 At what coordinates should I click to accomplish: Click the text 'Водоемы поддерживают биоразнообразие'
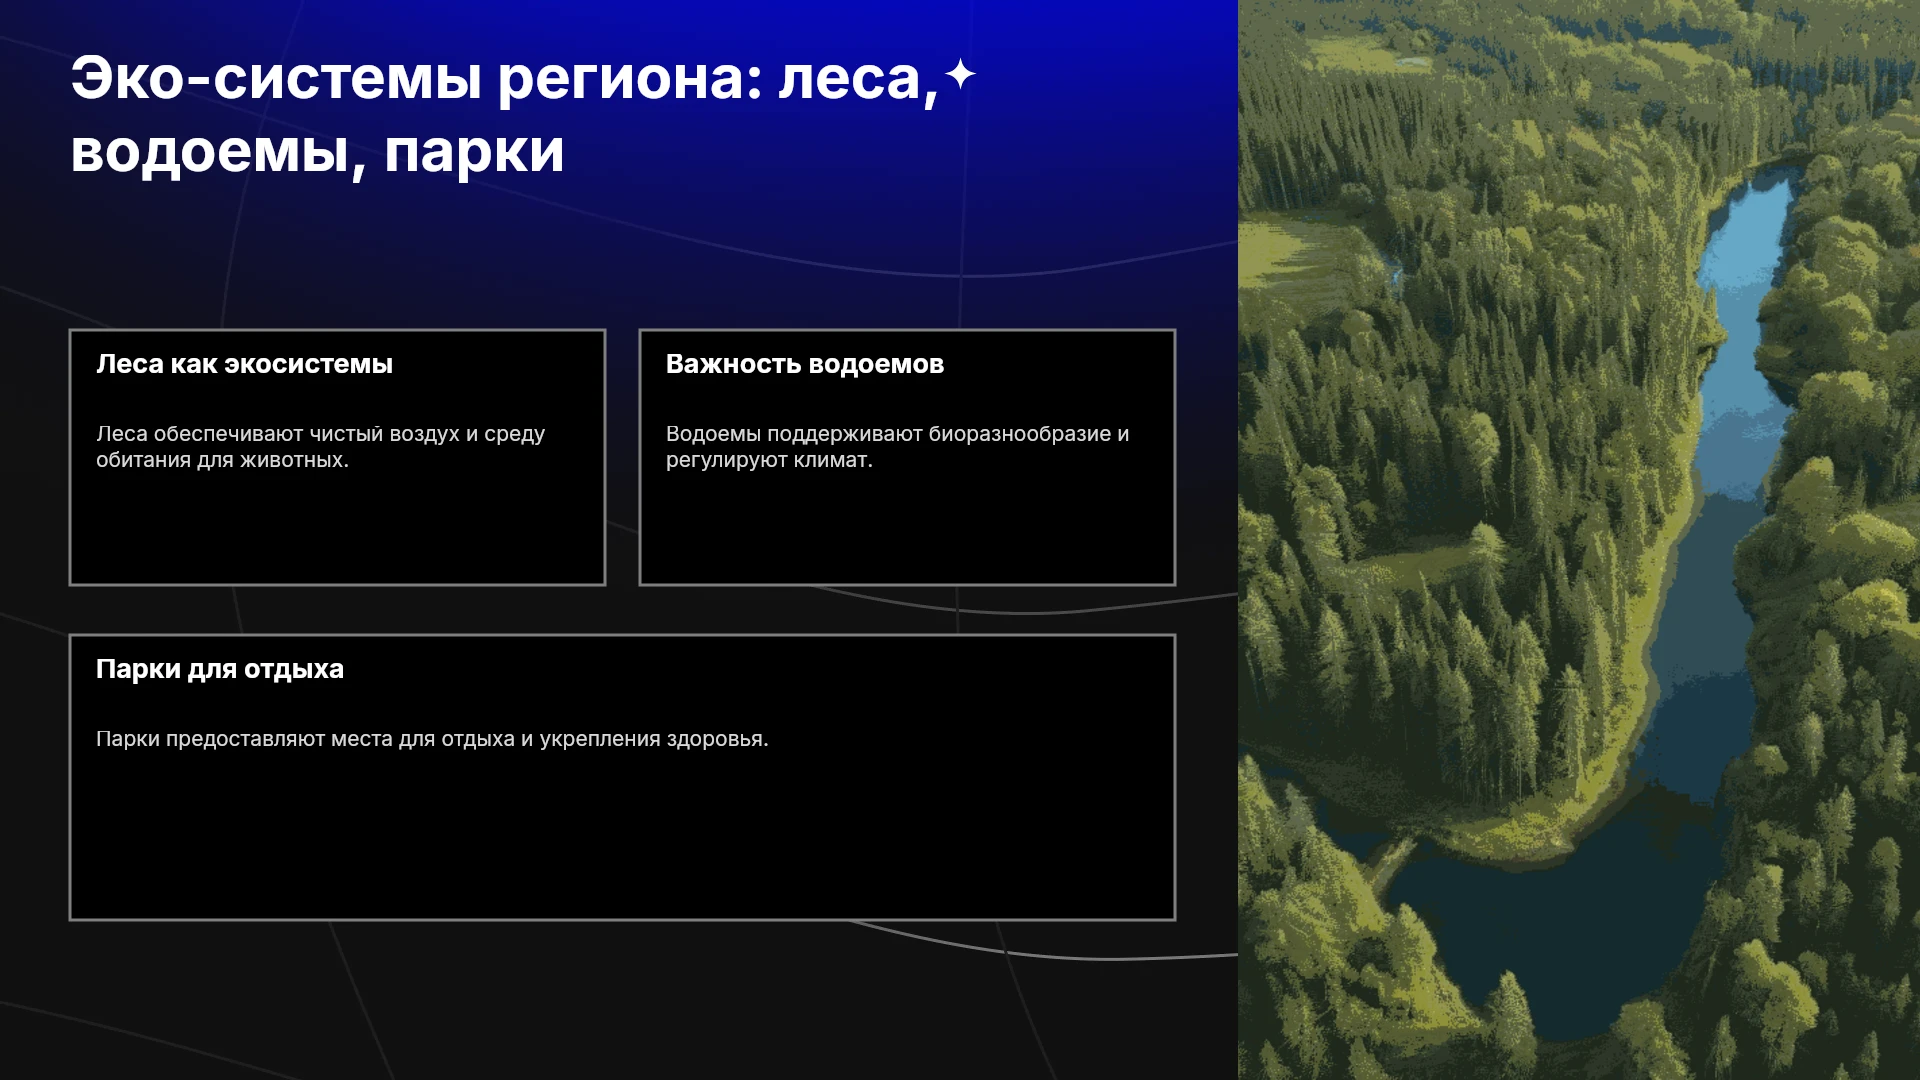coord(889,434)
